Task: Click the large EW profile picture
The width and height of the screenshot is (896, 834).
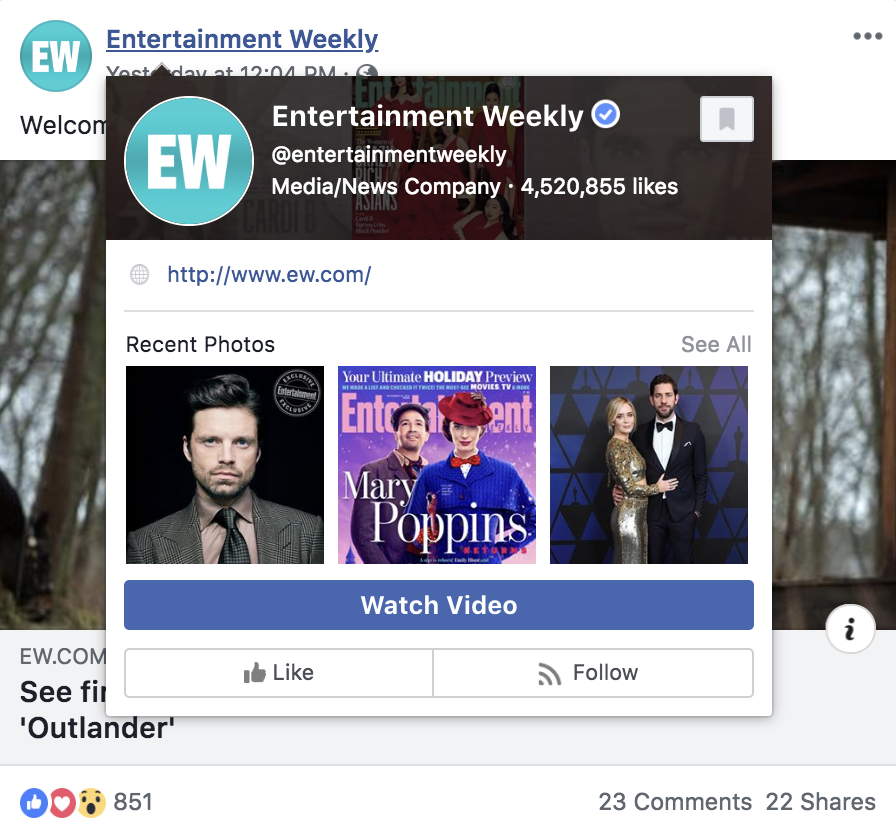Action: point(189,161)
